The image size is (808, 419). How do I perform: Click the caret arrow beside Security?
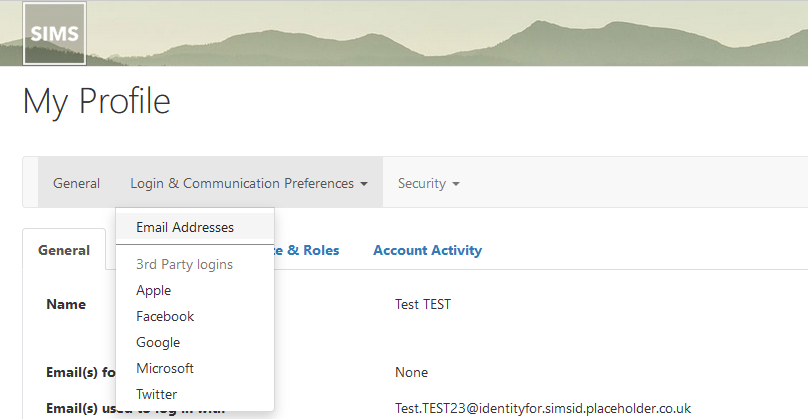(456, 184)
